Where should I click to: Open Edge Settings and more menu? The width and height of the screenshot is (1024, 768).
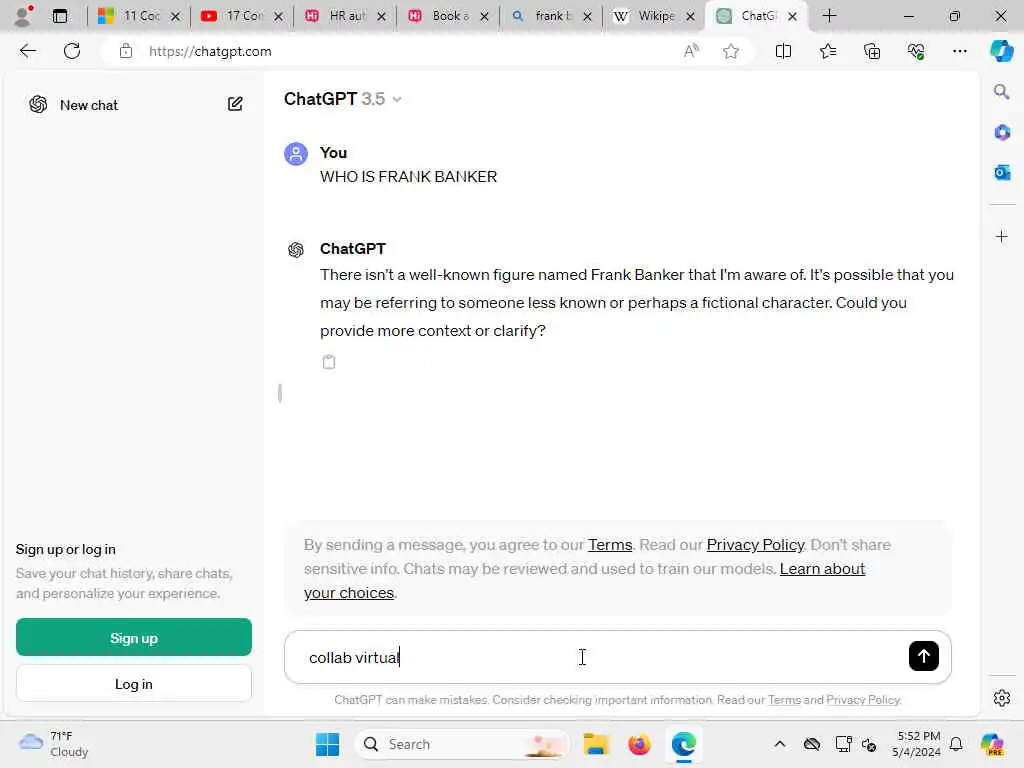[x=959, y=51]
